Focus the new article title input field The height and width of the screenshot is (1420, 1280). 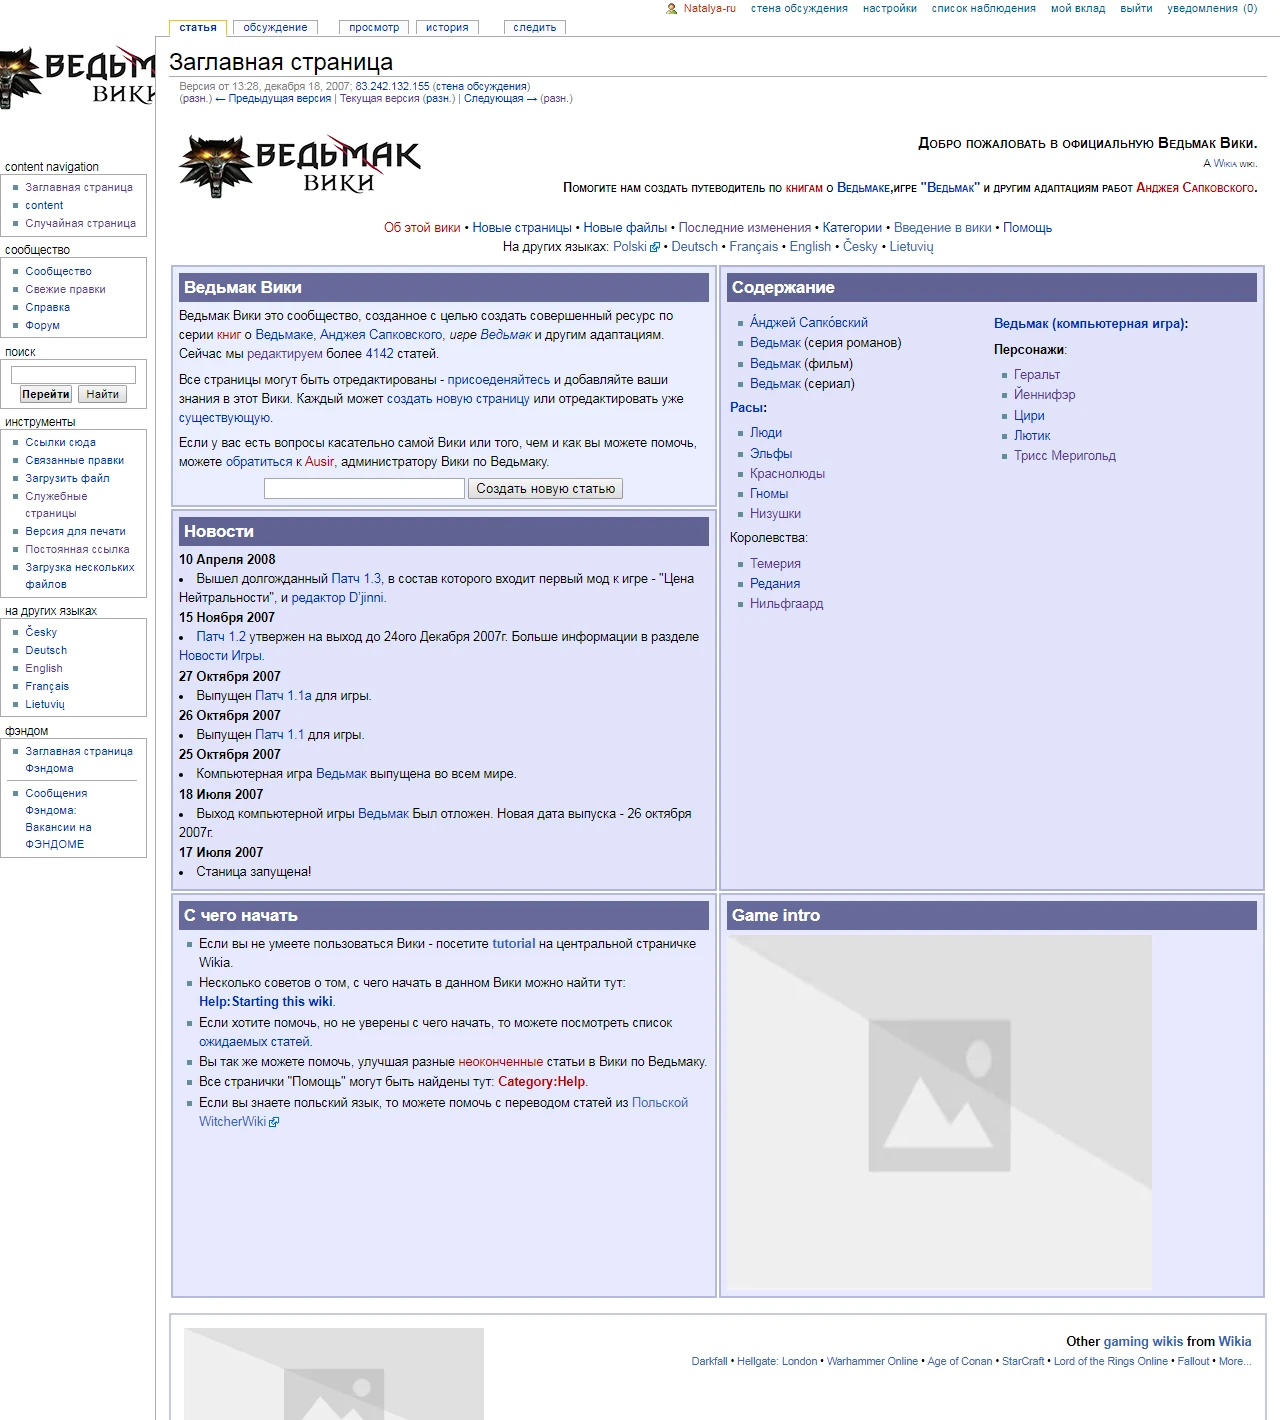click(x=364, y=489)
